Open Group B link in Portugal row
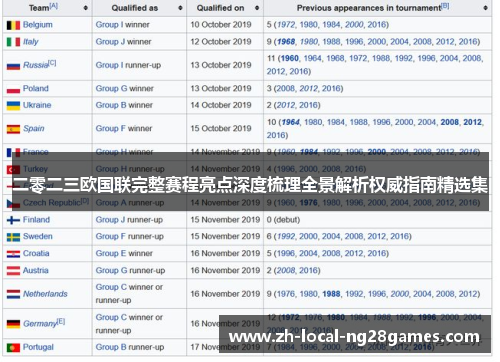Image resolution: width=500 pixels, height=362 pixels. click(111, 347)
